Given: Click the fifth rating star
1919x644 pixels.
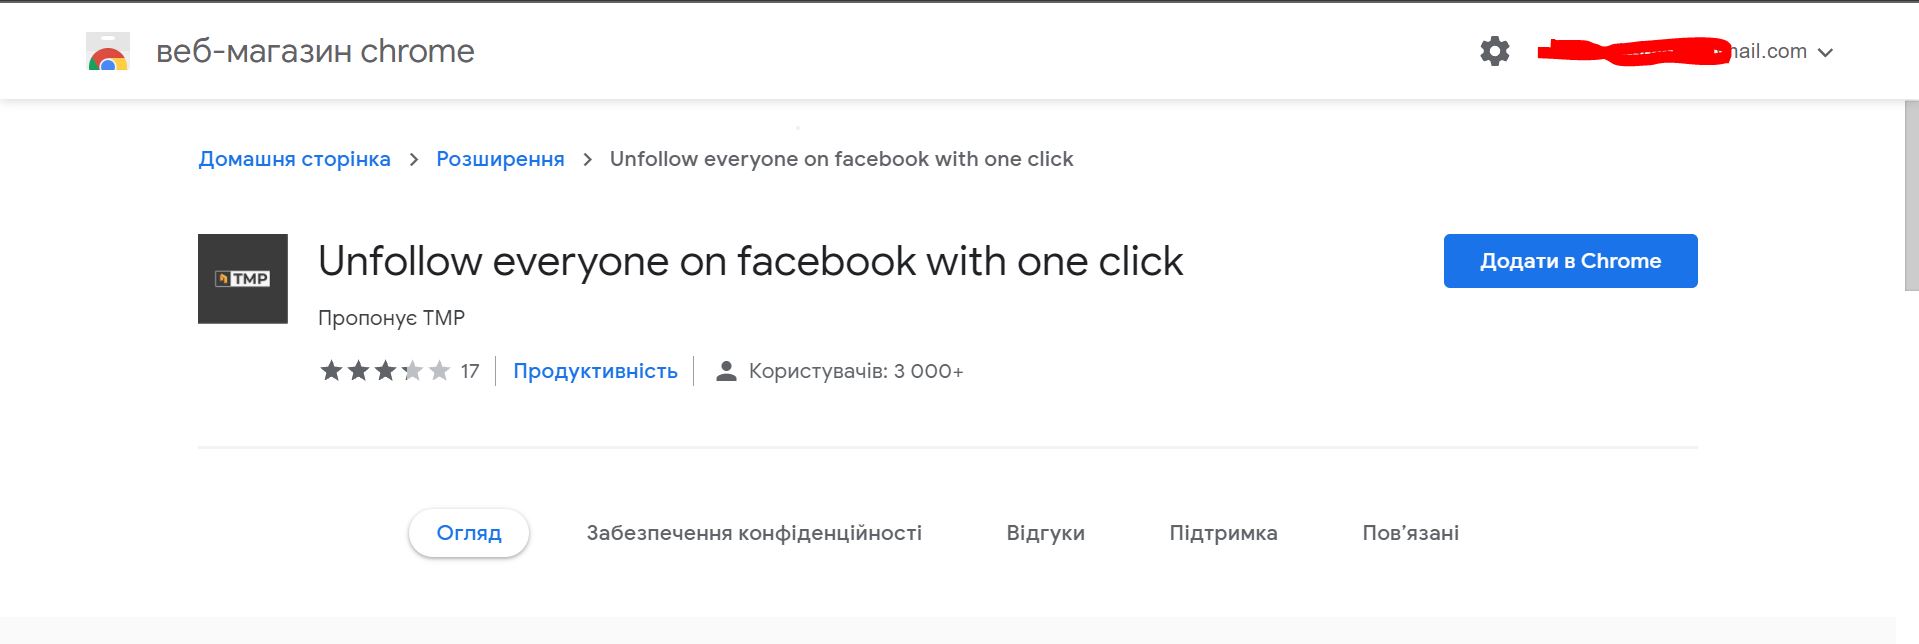Looking at the screenshot, I should 439,371.
